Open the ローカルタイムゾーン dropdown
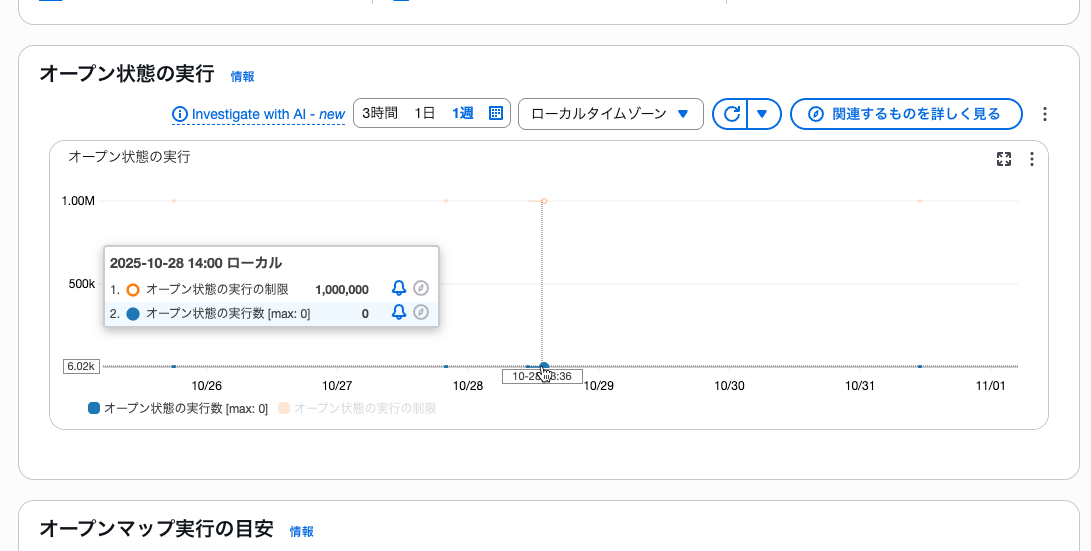The width and height of the screenshot is (1091, 551). [x=610, y=114]
